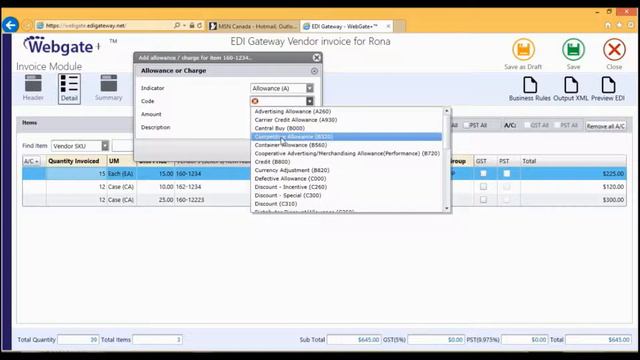Click the Output XML document icon

pyautogui.click(x=571, y=85)
